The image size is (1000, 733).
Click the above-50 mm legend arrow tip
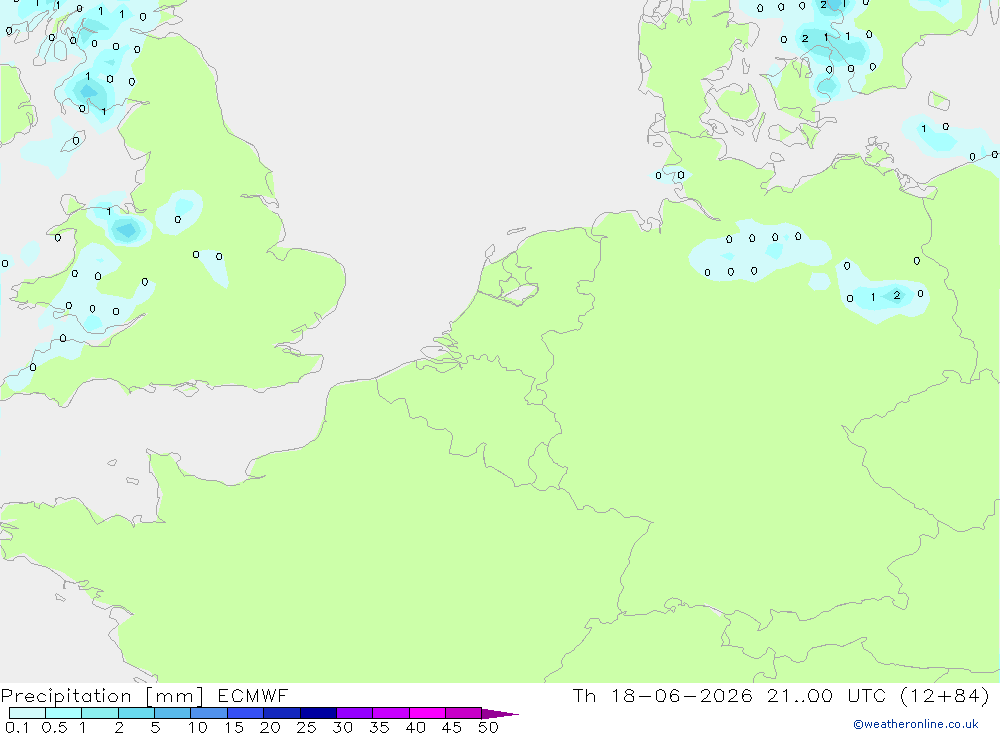tap(500, 714)
